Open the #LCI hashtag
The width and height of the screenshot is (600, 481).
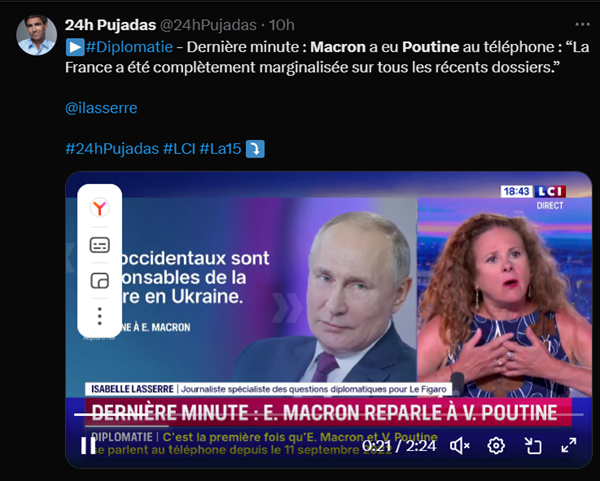(179, 148)
